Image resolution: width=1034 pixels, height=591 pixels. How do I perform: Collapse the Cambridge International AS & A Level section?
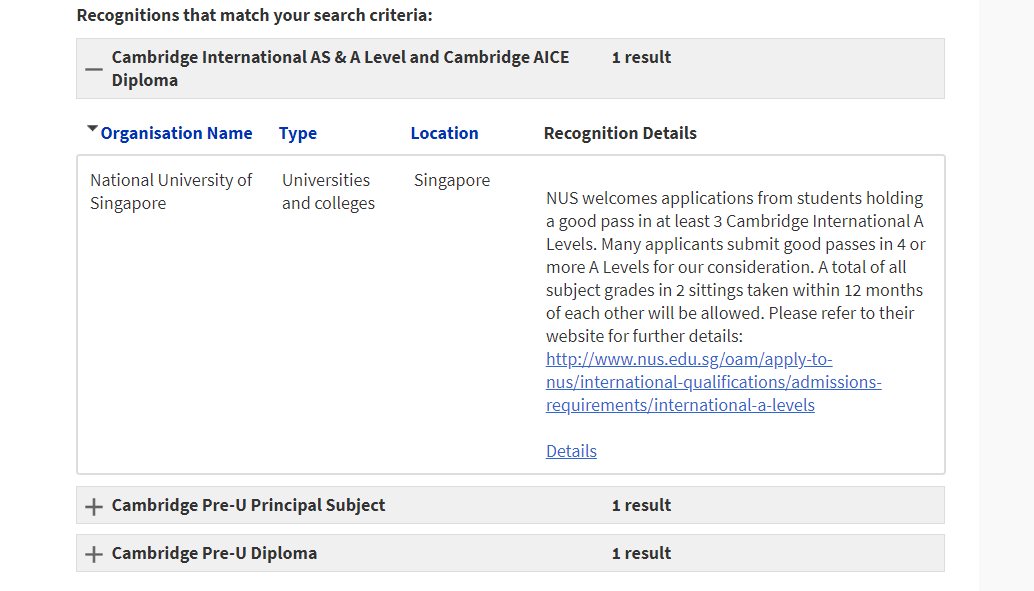click(x=94, y=69)
